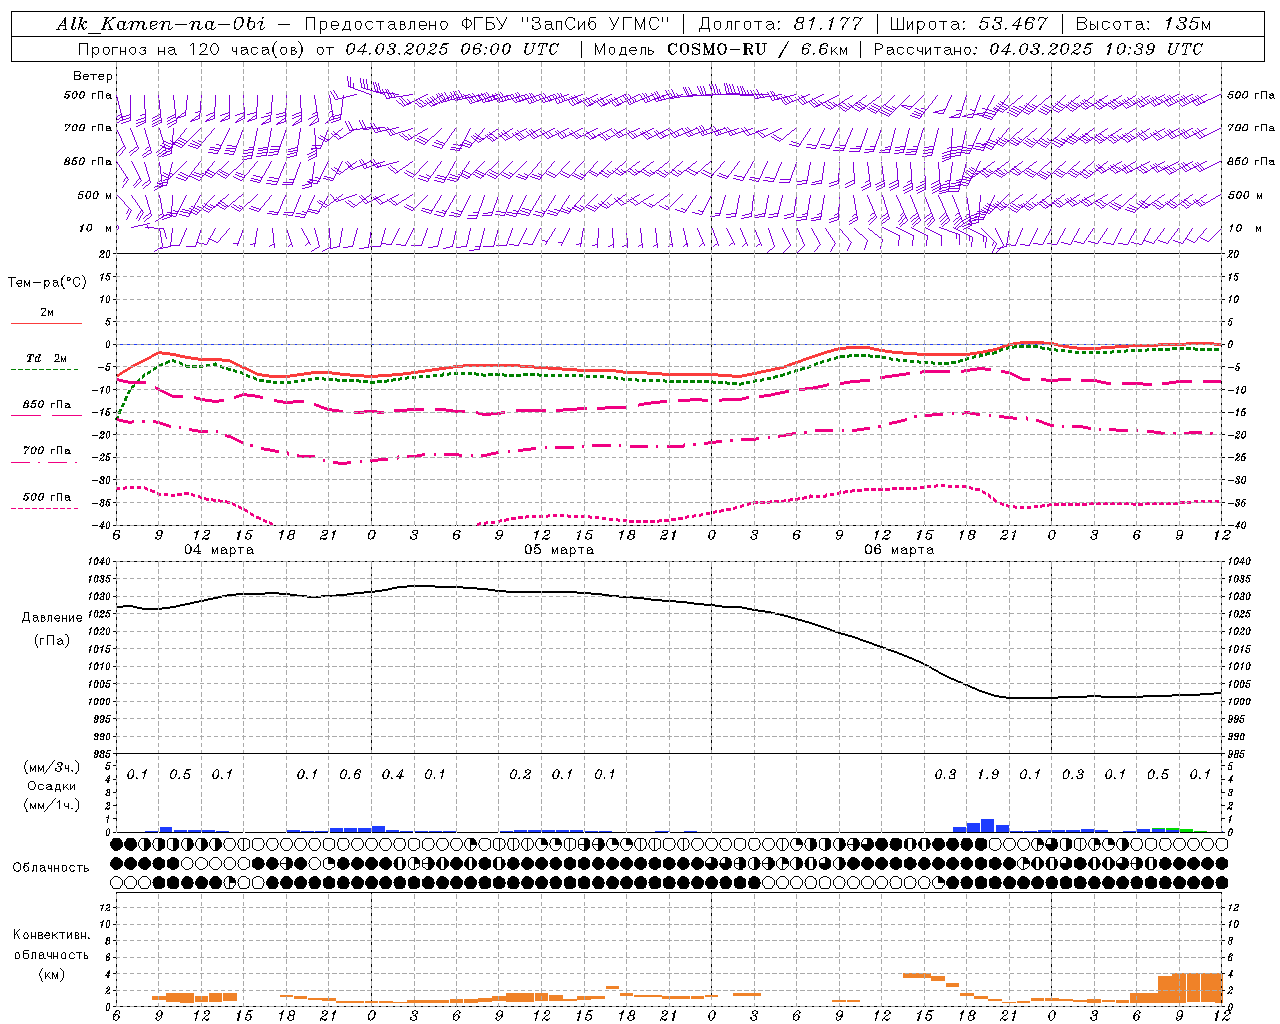
Task: Click the station name Alk_Kamen-na-Obi
Action: pos(161,24)
